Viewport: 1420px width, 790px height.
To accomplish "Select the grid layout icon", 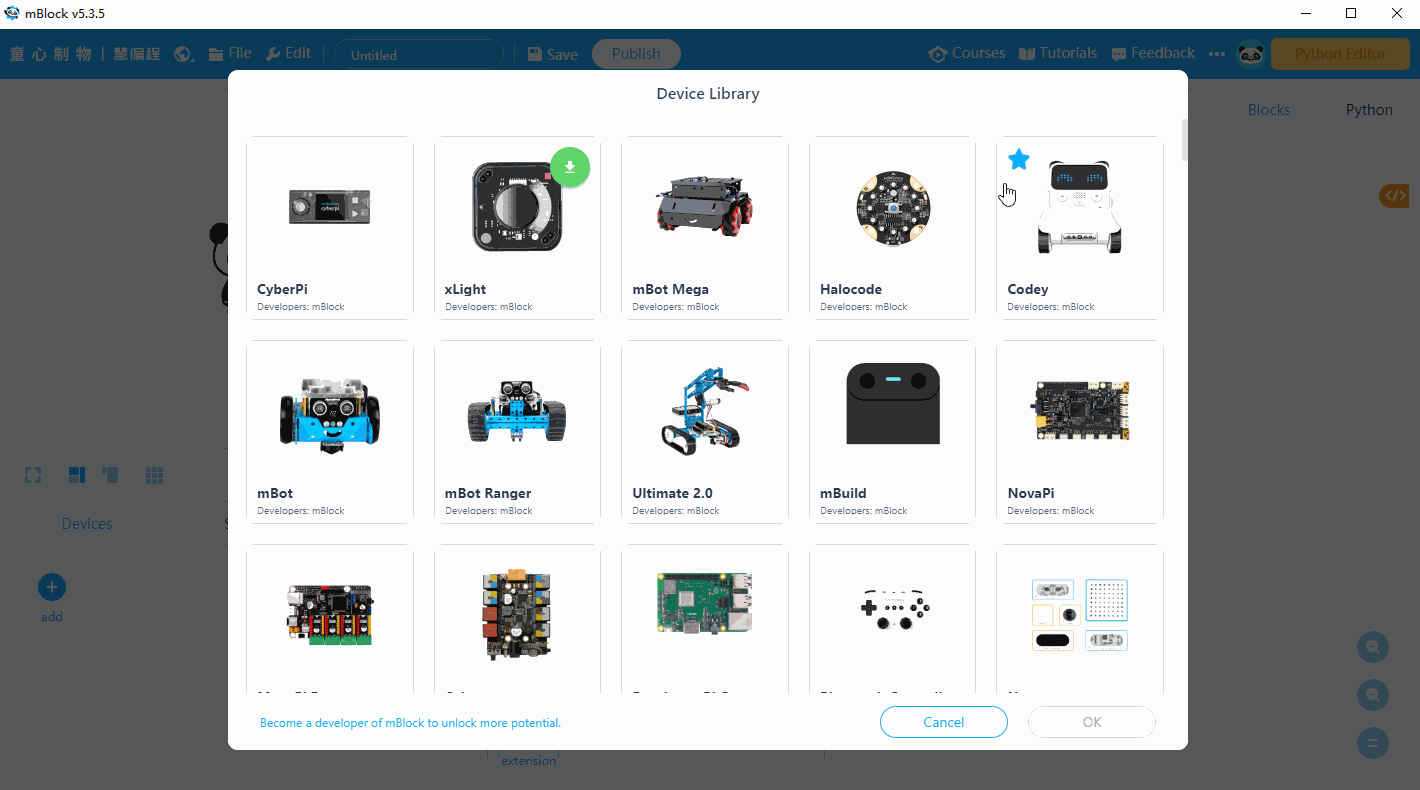I will coord(154,475).
